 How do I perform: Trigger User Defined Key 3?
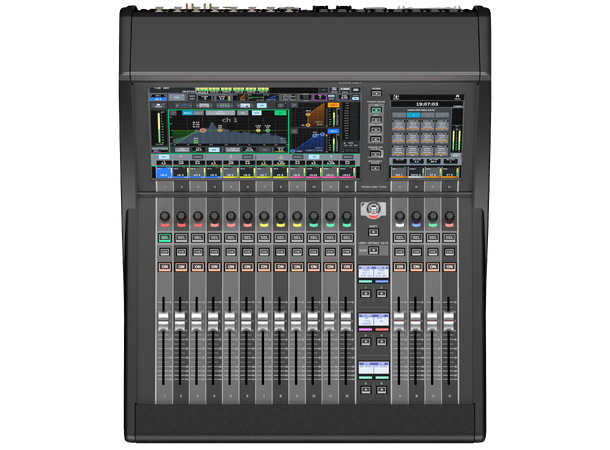(366, 341)
